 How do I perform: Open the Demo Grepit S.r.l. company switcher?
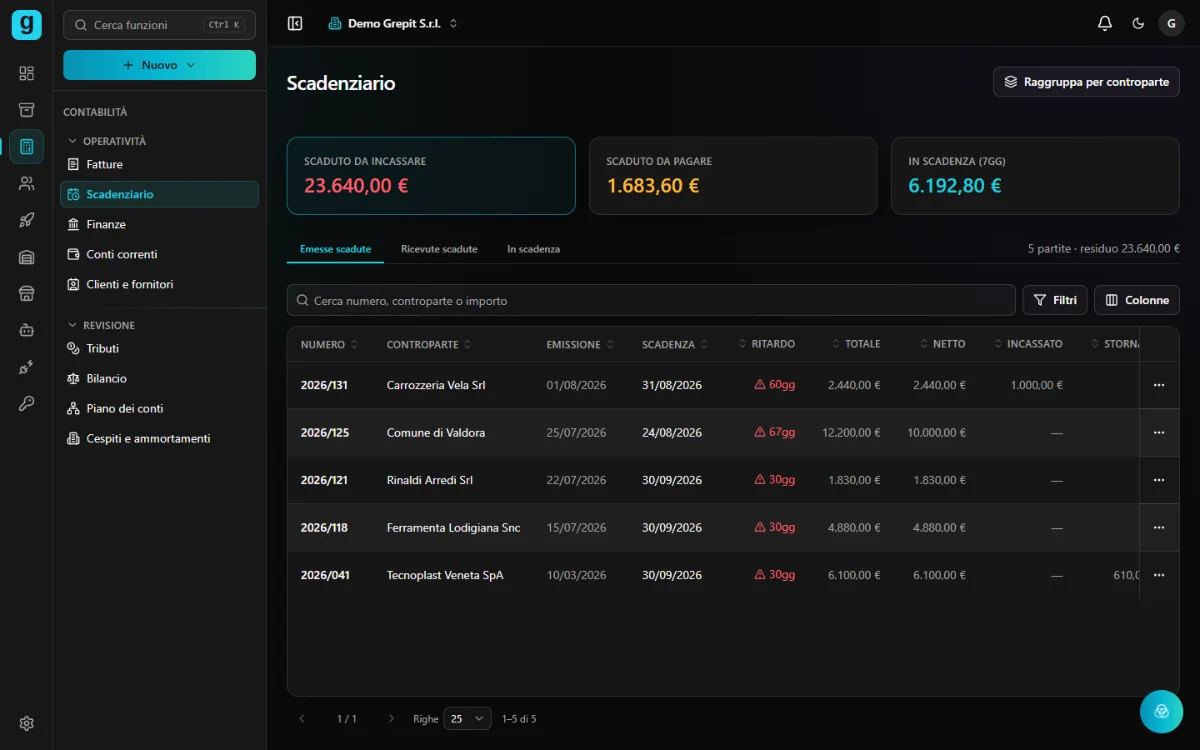click(x=393, y=23)
